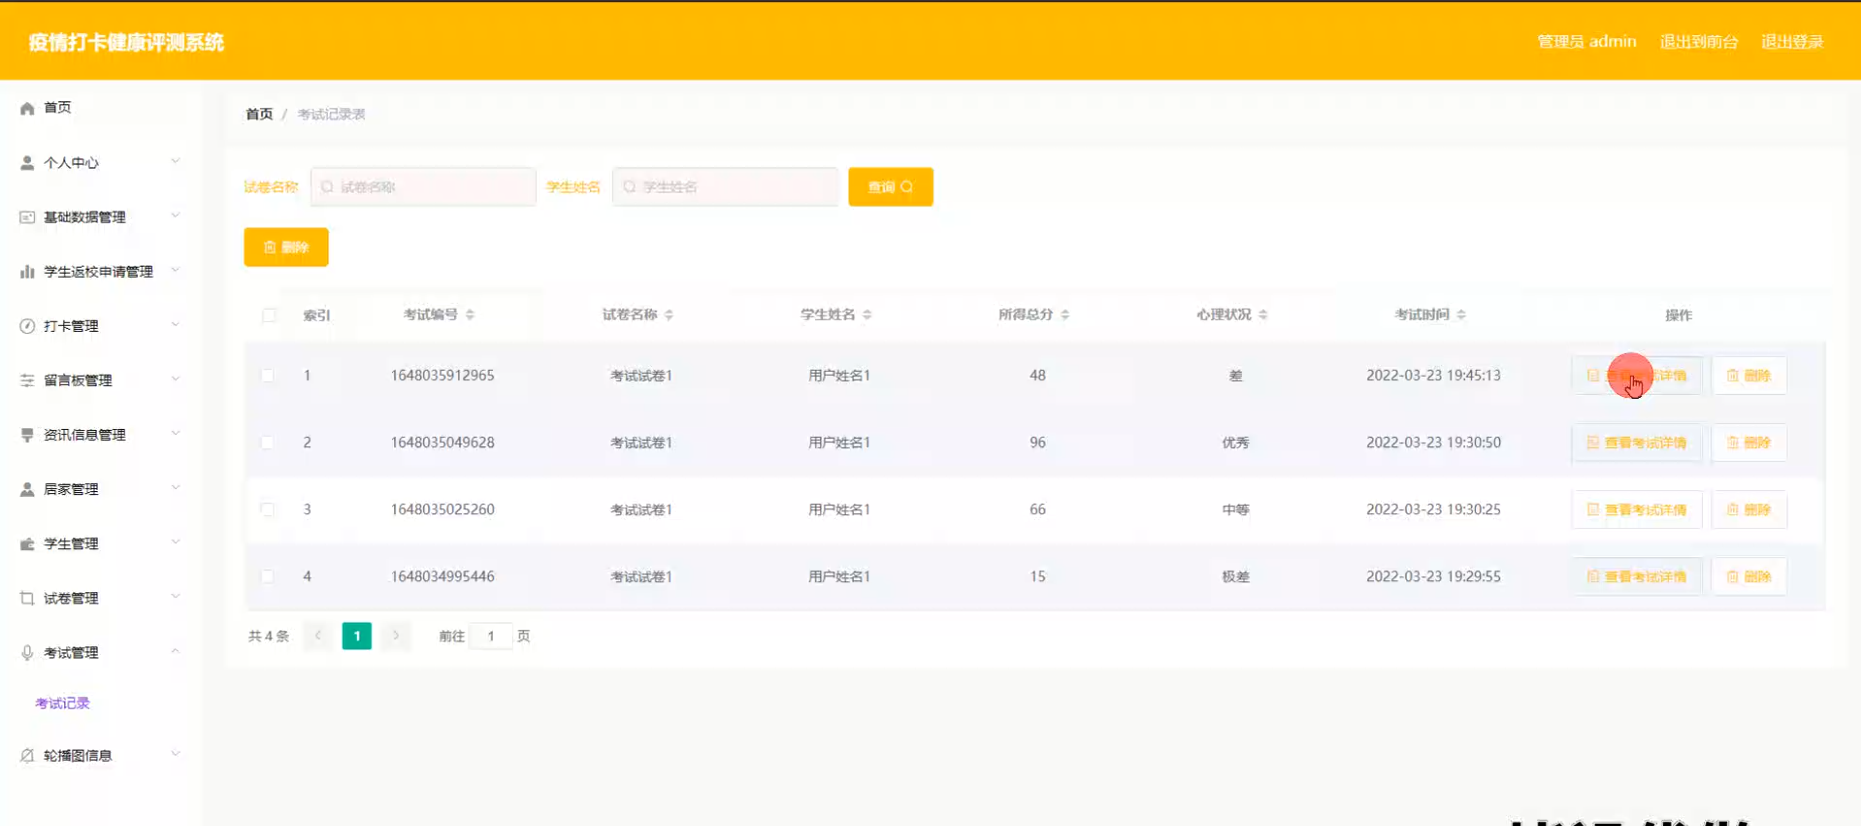Go to previous page with left arrow
The image size is (1861, 826).
(318, 636)
